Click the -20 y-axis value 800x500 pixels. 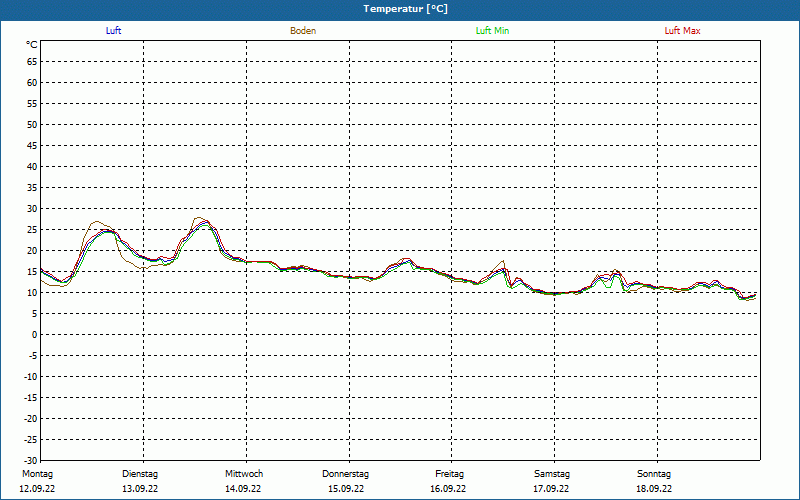(31, 418)
